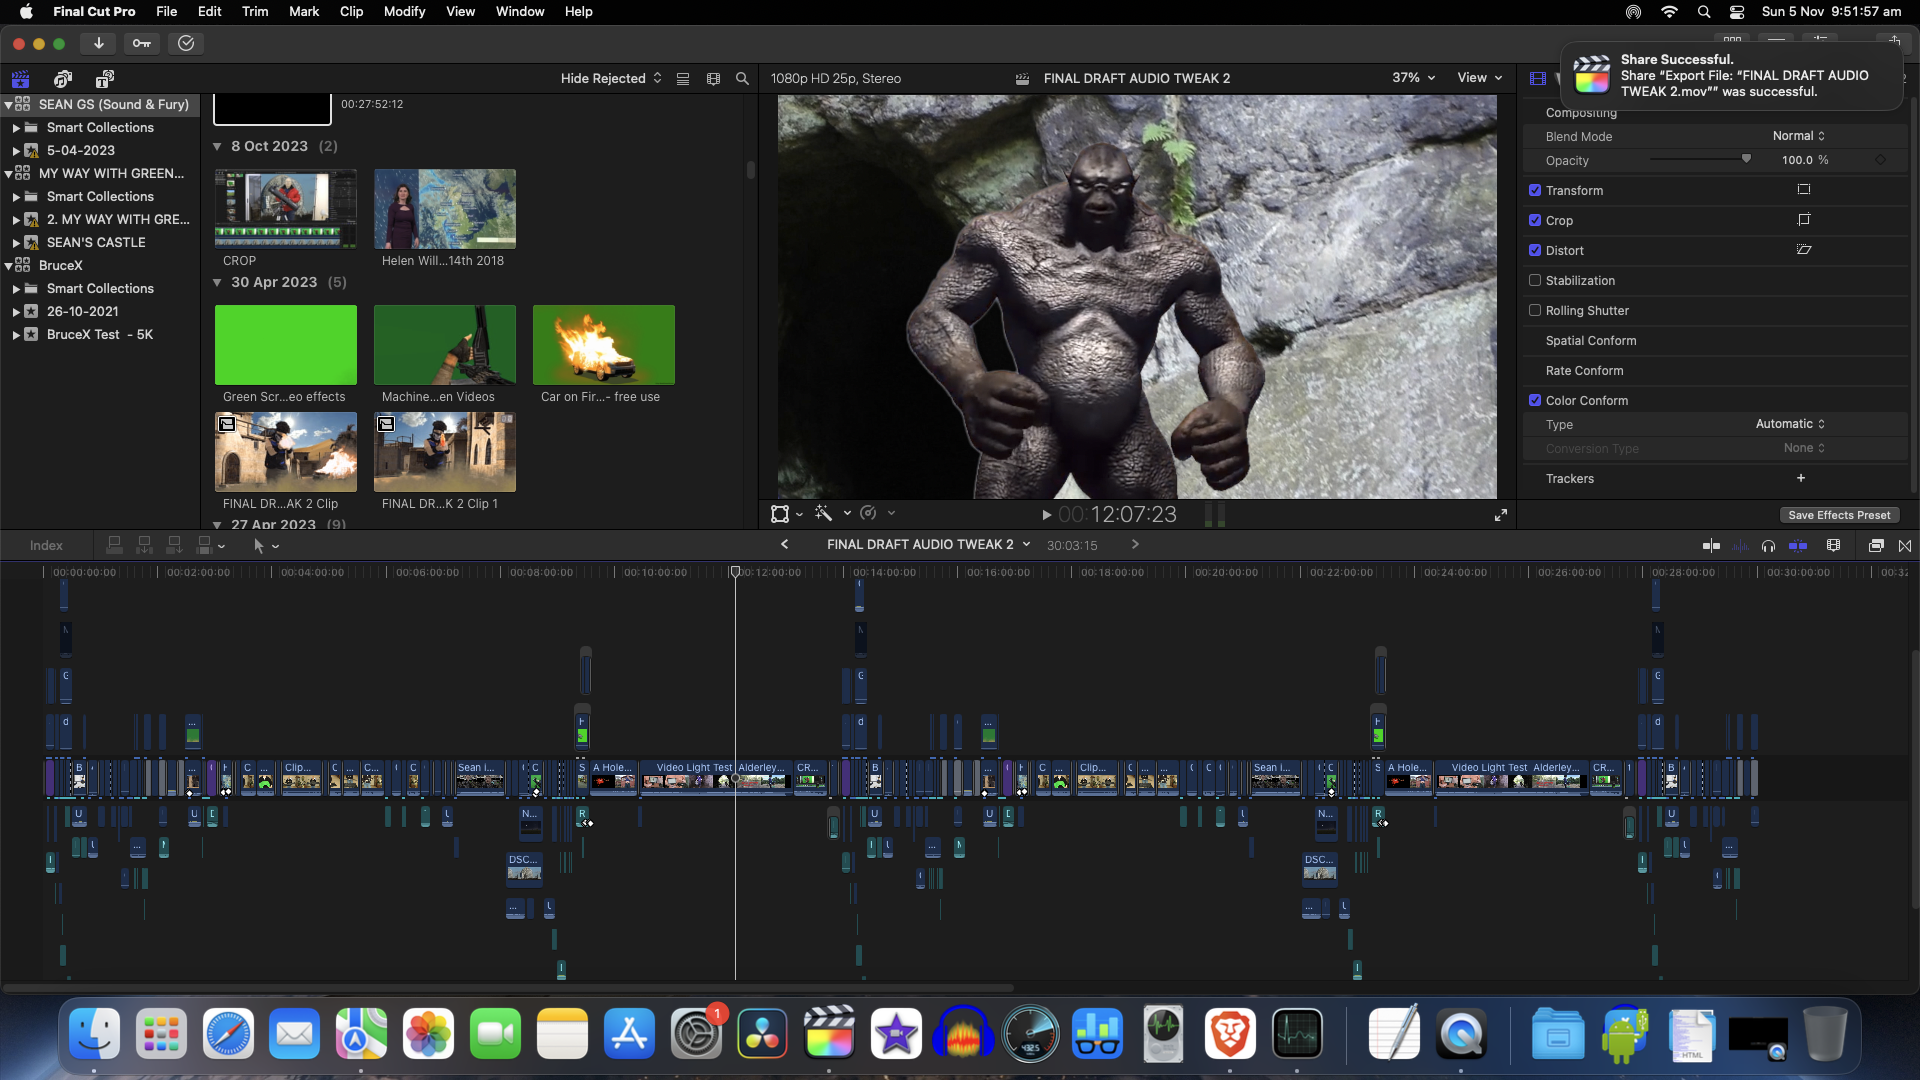Screen dimensions: 1920x1080
Task: Adjust the Opacity slider handle
Action: coord(1746,159)
